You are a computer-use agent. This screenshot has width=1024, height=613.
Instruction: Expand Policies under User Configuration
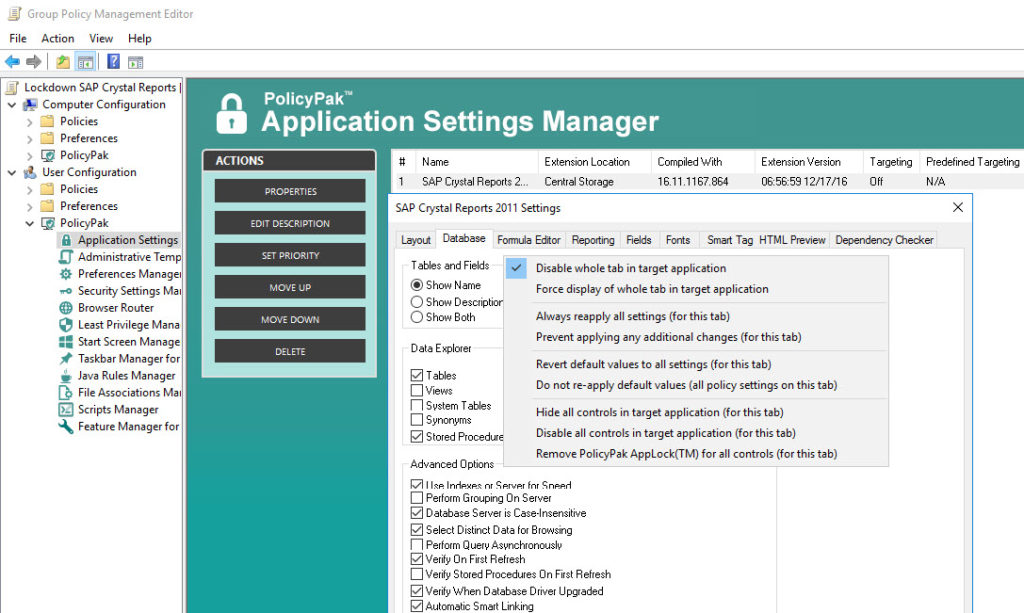pos(29,189)
